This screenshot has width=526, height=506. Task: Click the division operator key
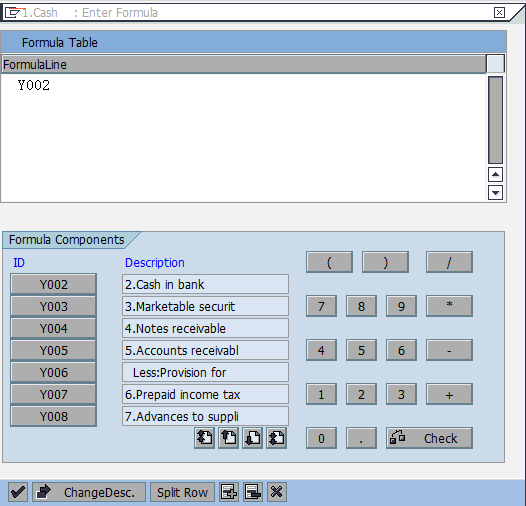pos(449,262)
